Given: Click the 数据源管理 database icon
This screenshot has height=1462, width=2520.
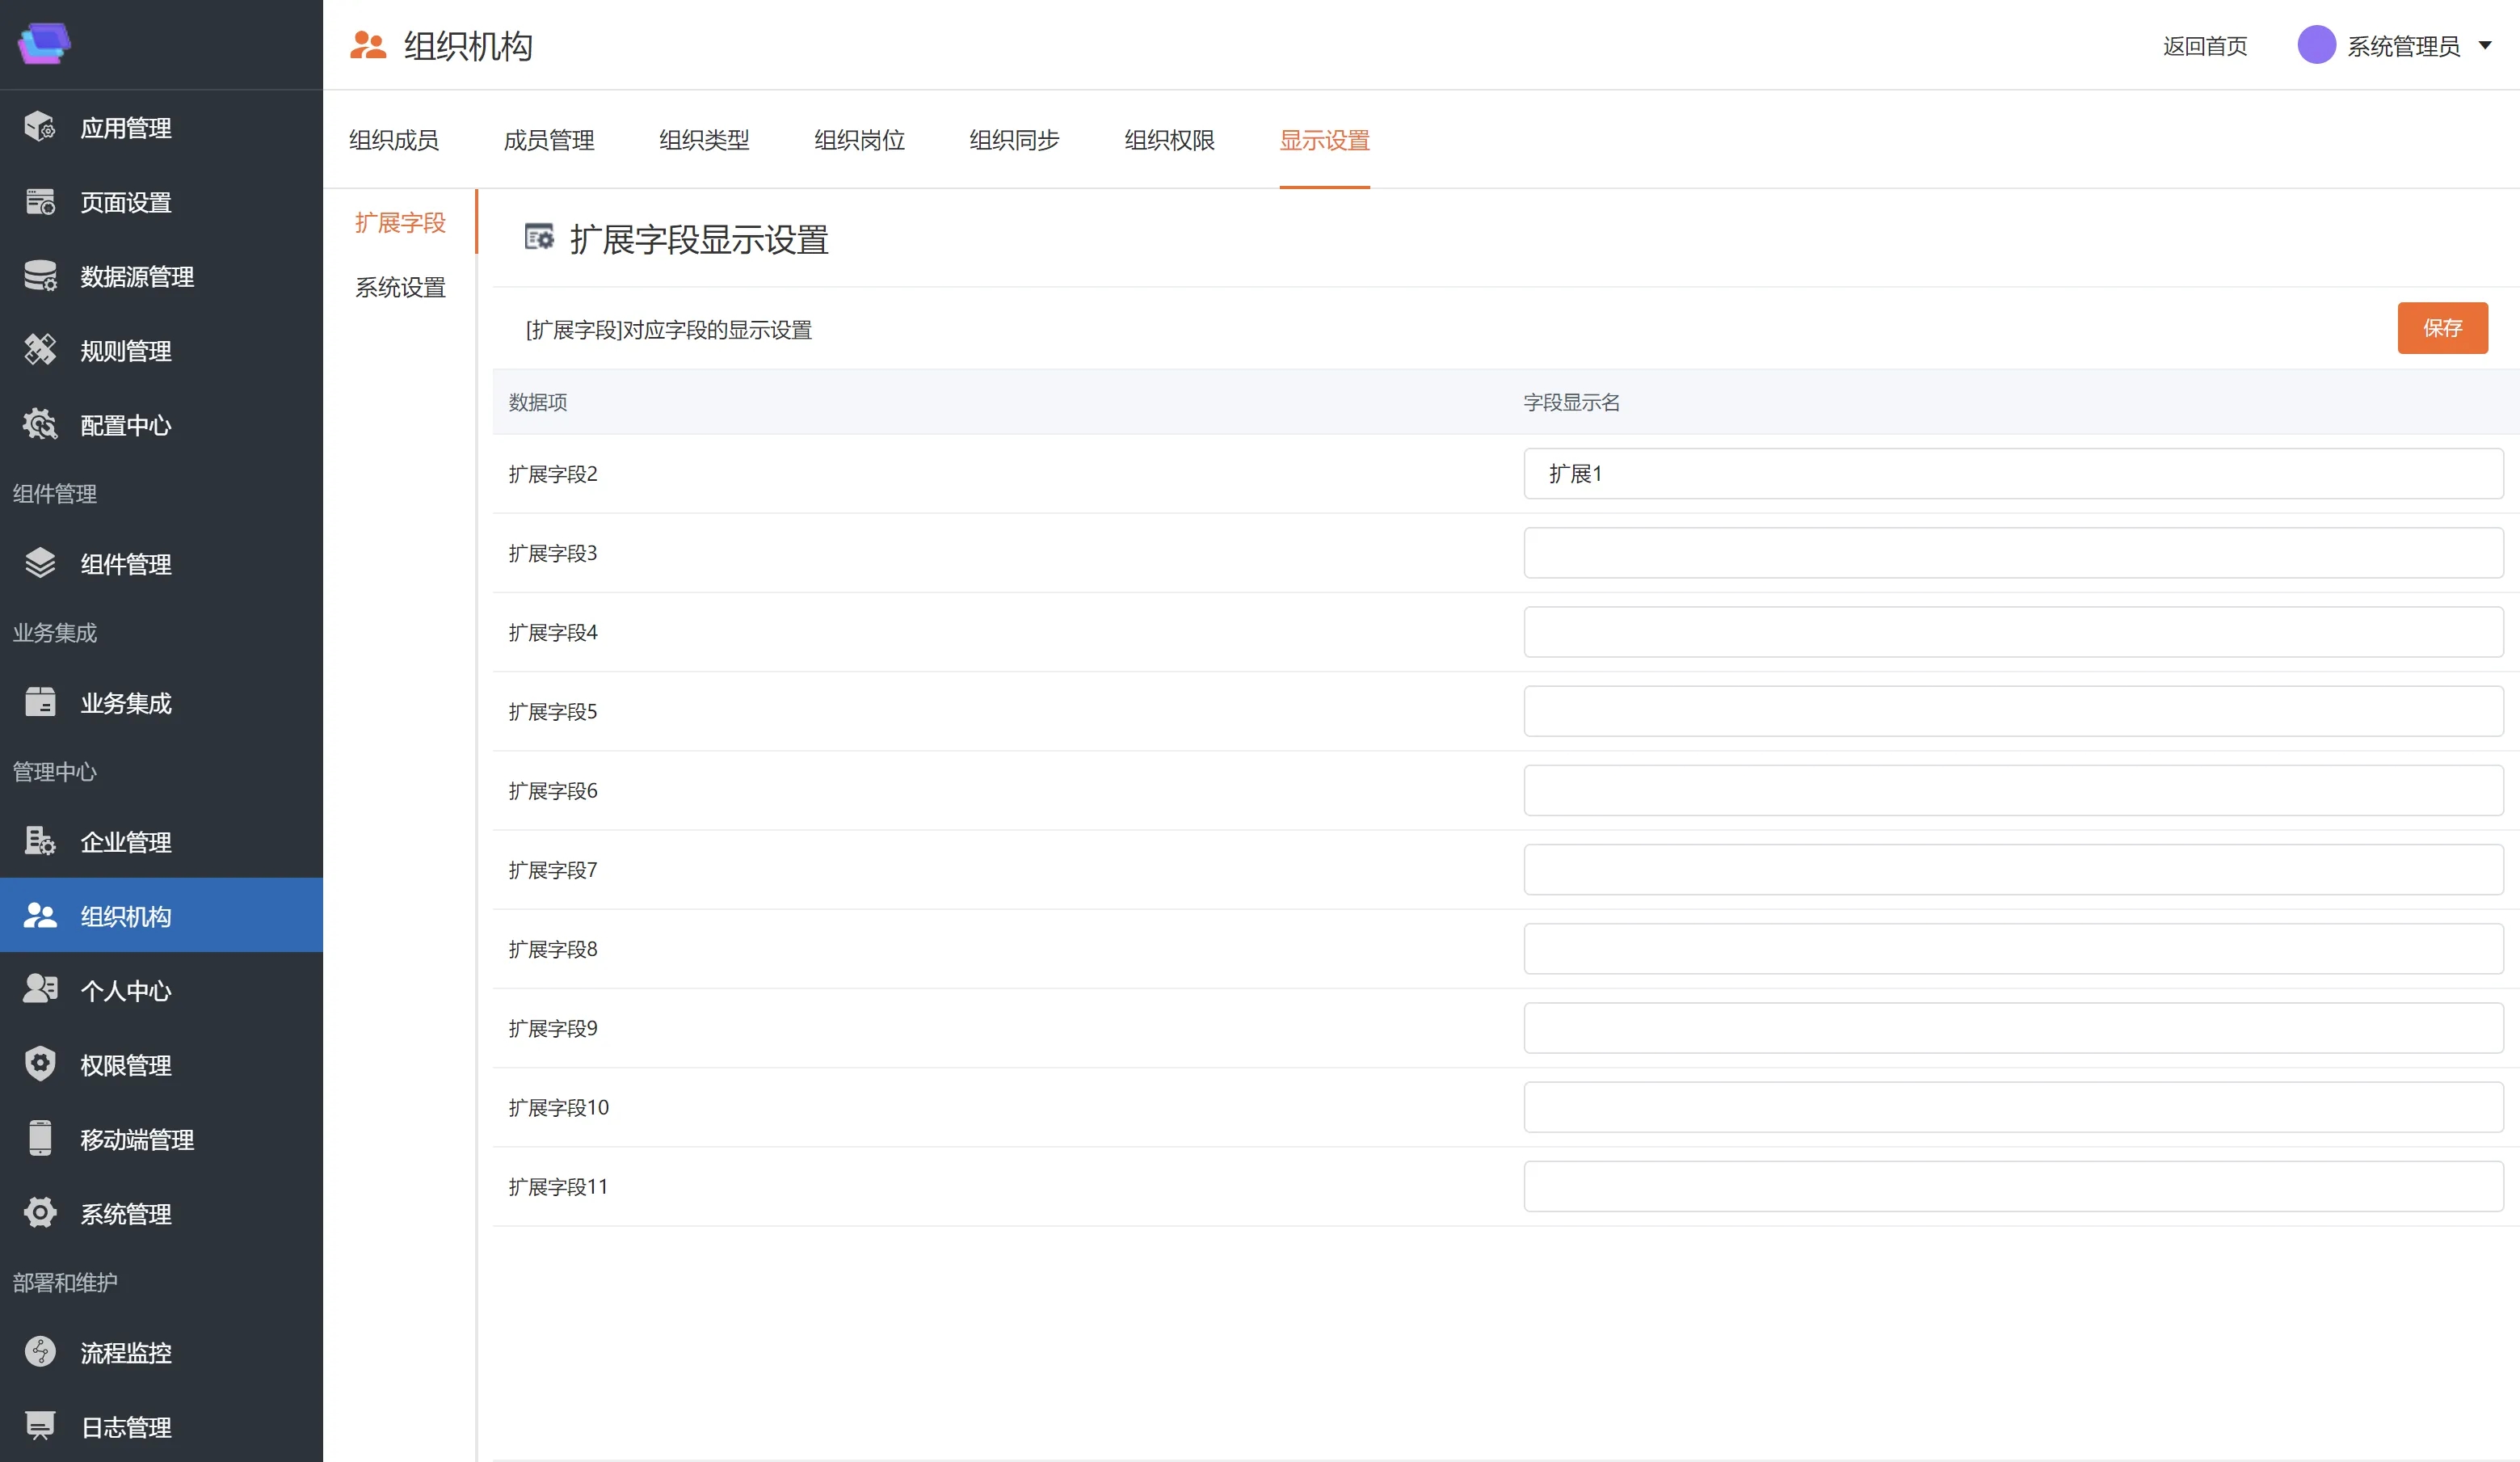Looking at the screenshot, I should [x=40, y=276].
